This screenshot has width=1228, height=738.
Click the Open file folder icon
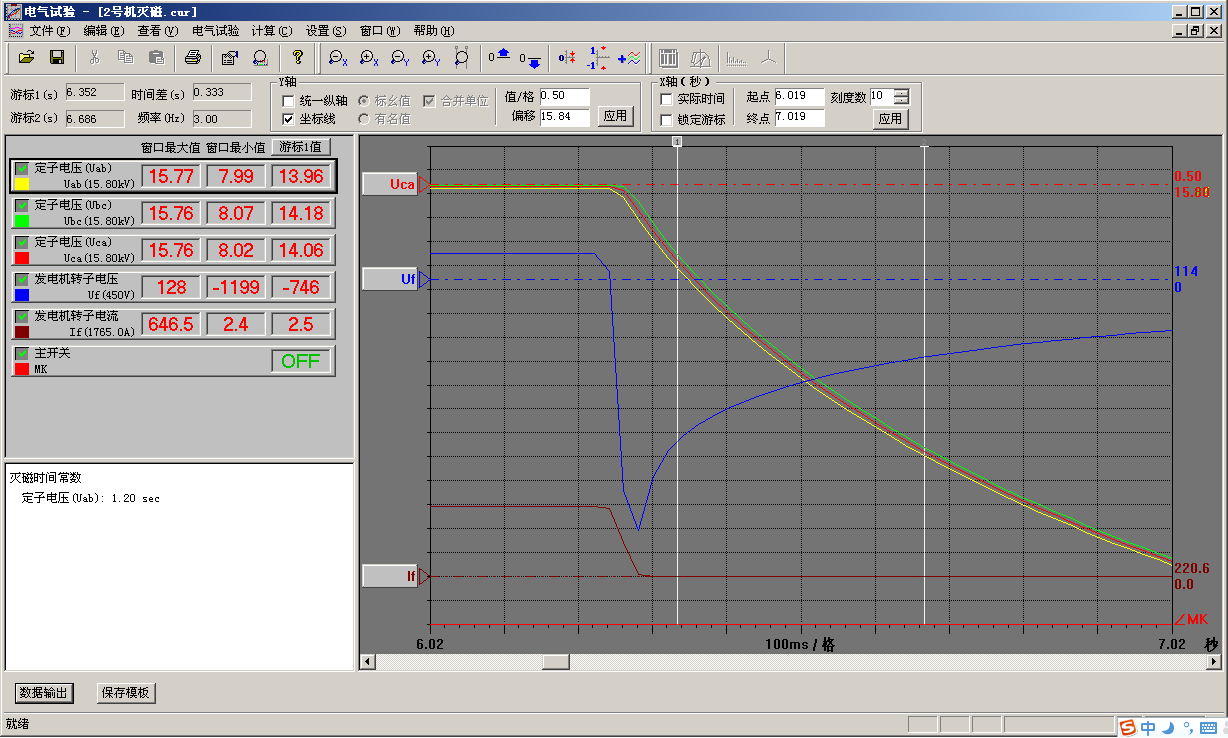click(x=27, y=58)
